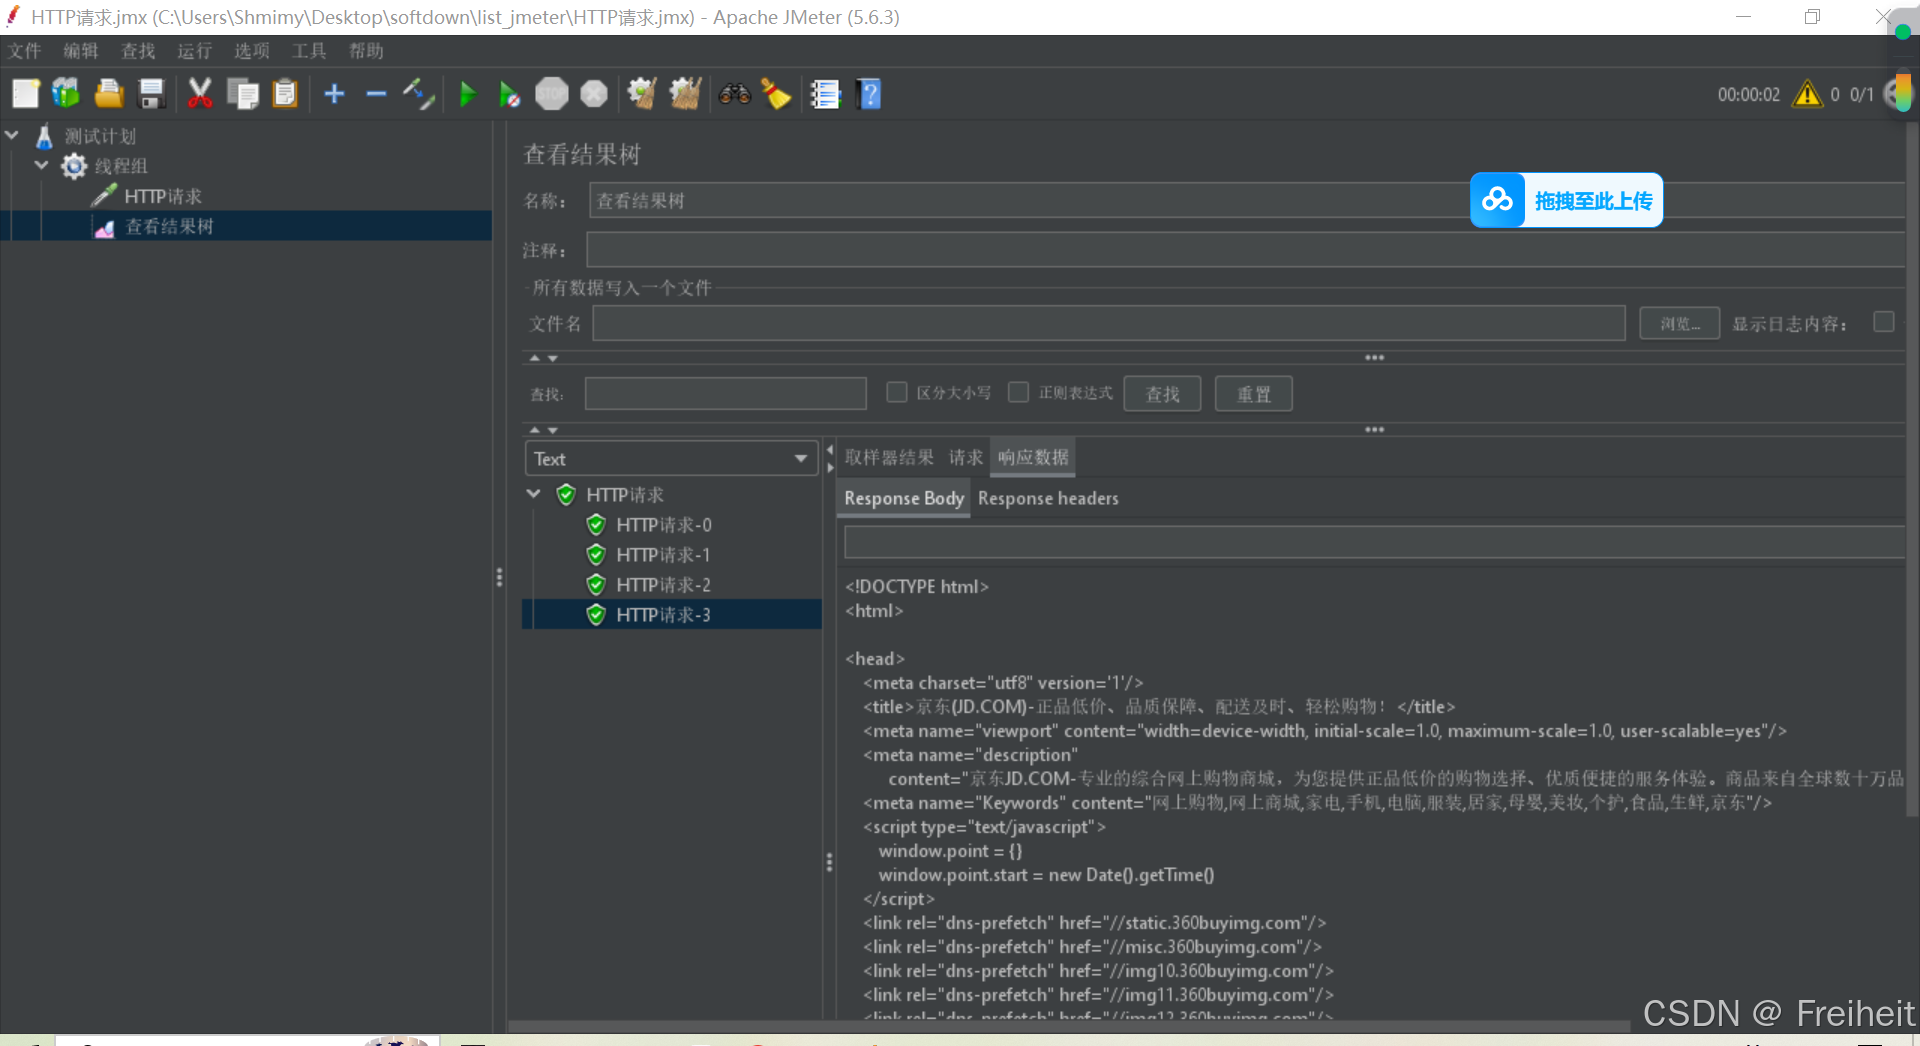Screen dimensions: 1920x1046
Task: Enable the 显示日志内容 checkbox
Action: 1884,322
